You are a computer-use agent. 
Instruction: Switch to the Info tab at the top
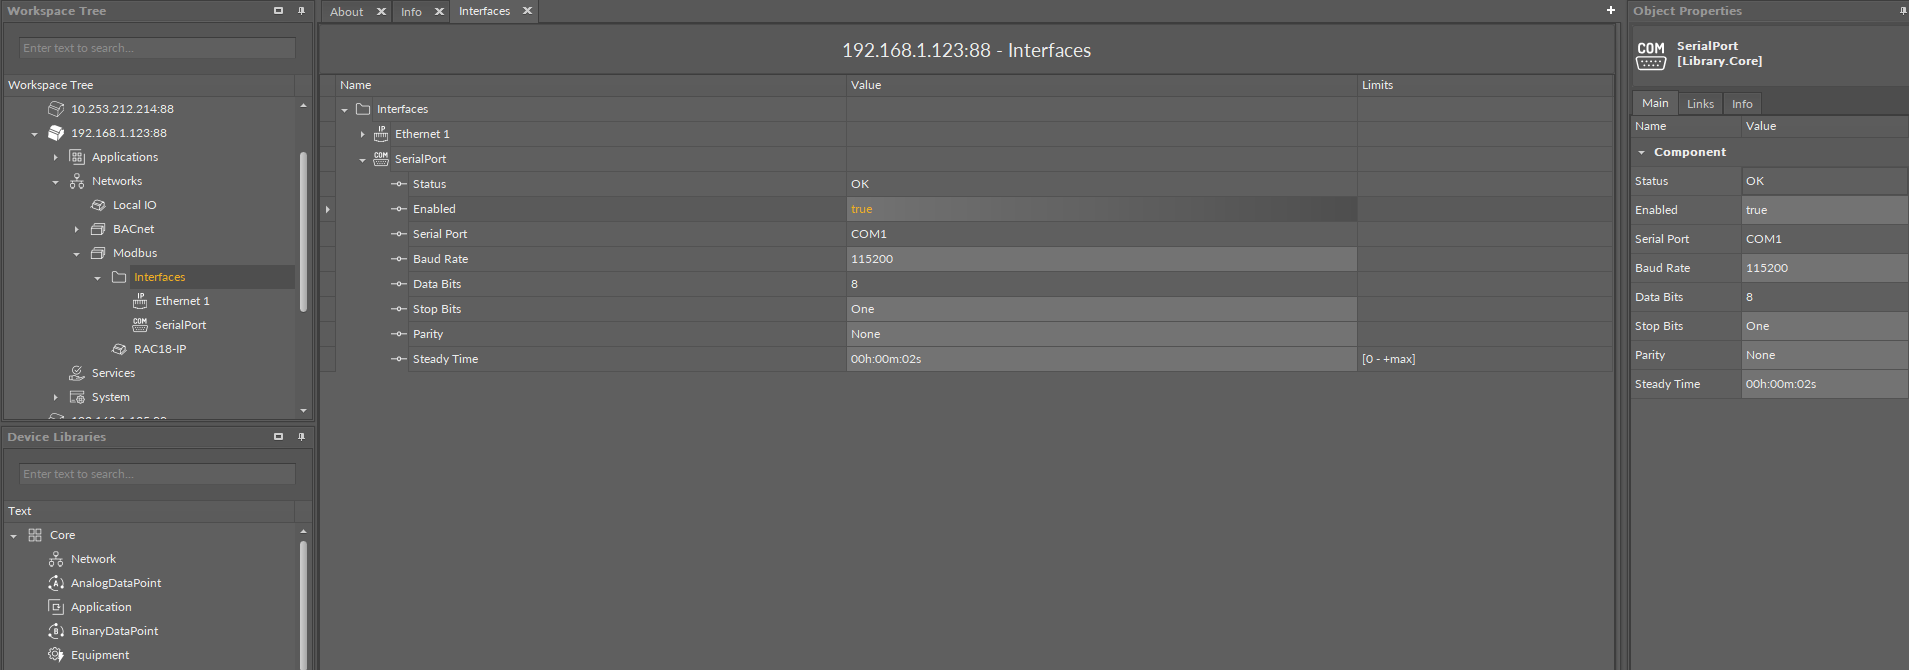411,12
